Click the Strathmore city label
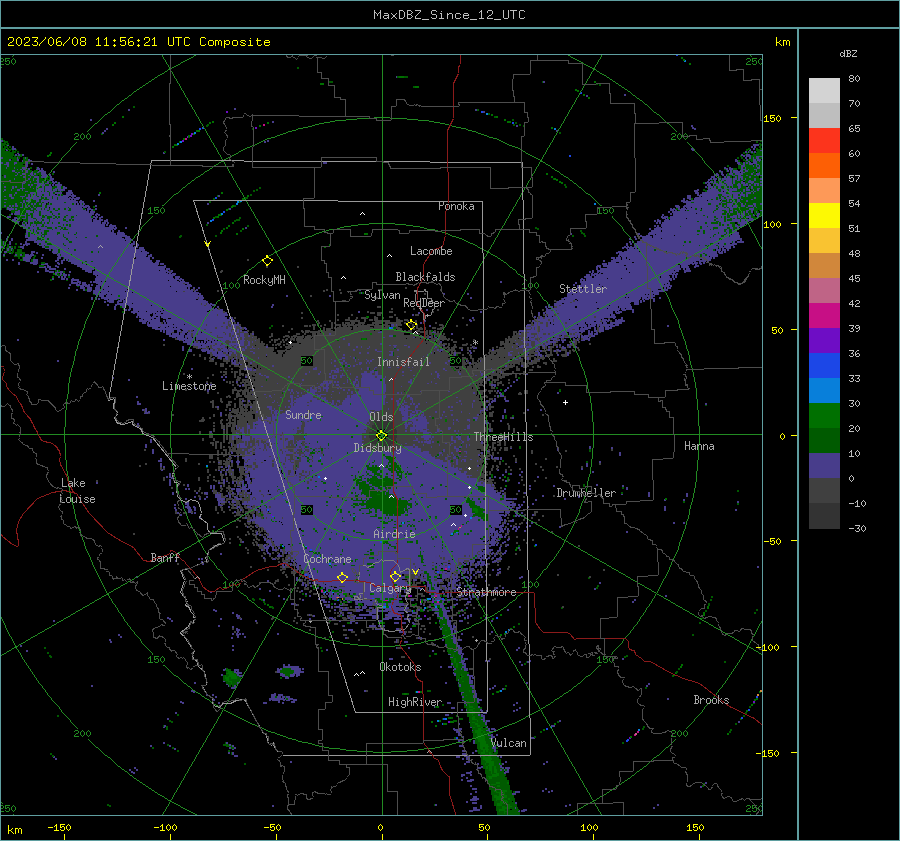This screenshot has height=841, width=900. tap(486, 592)
